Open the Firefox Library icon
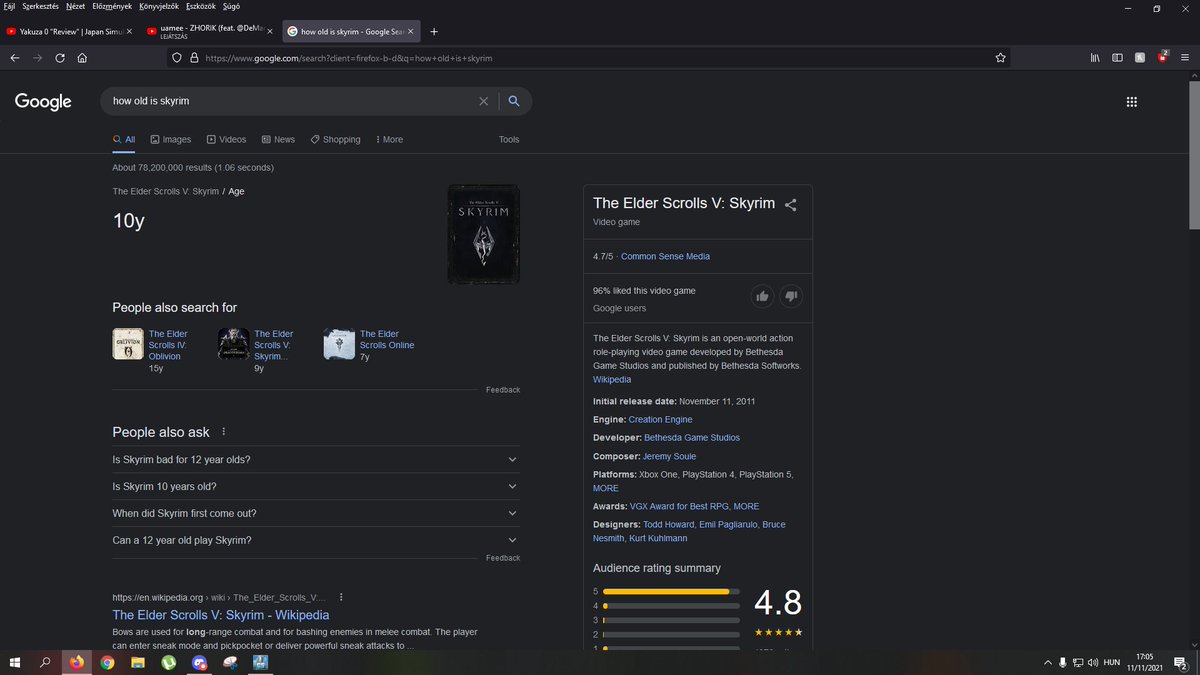The image size is (1200, 675). click(1095, 58)
